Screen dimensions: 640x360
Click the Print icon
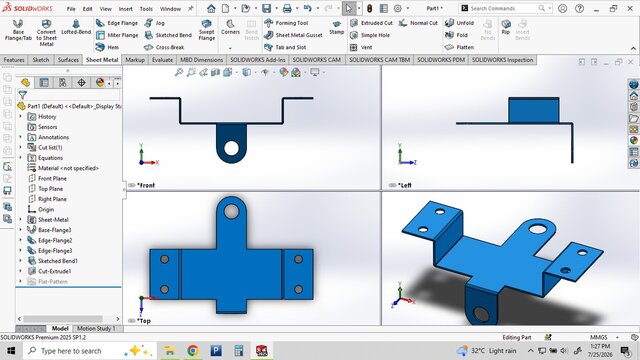287,8
